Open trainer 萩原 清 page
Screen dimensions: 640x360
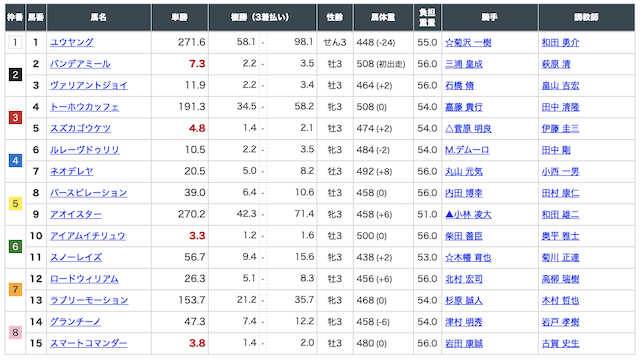tap(556, 64)
